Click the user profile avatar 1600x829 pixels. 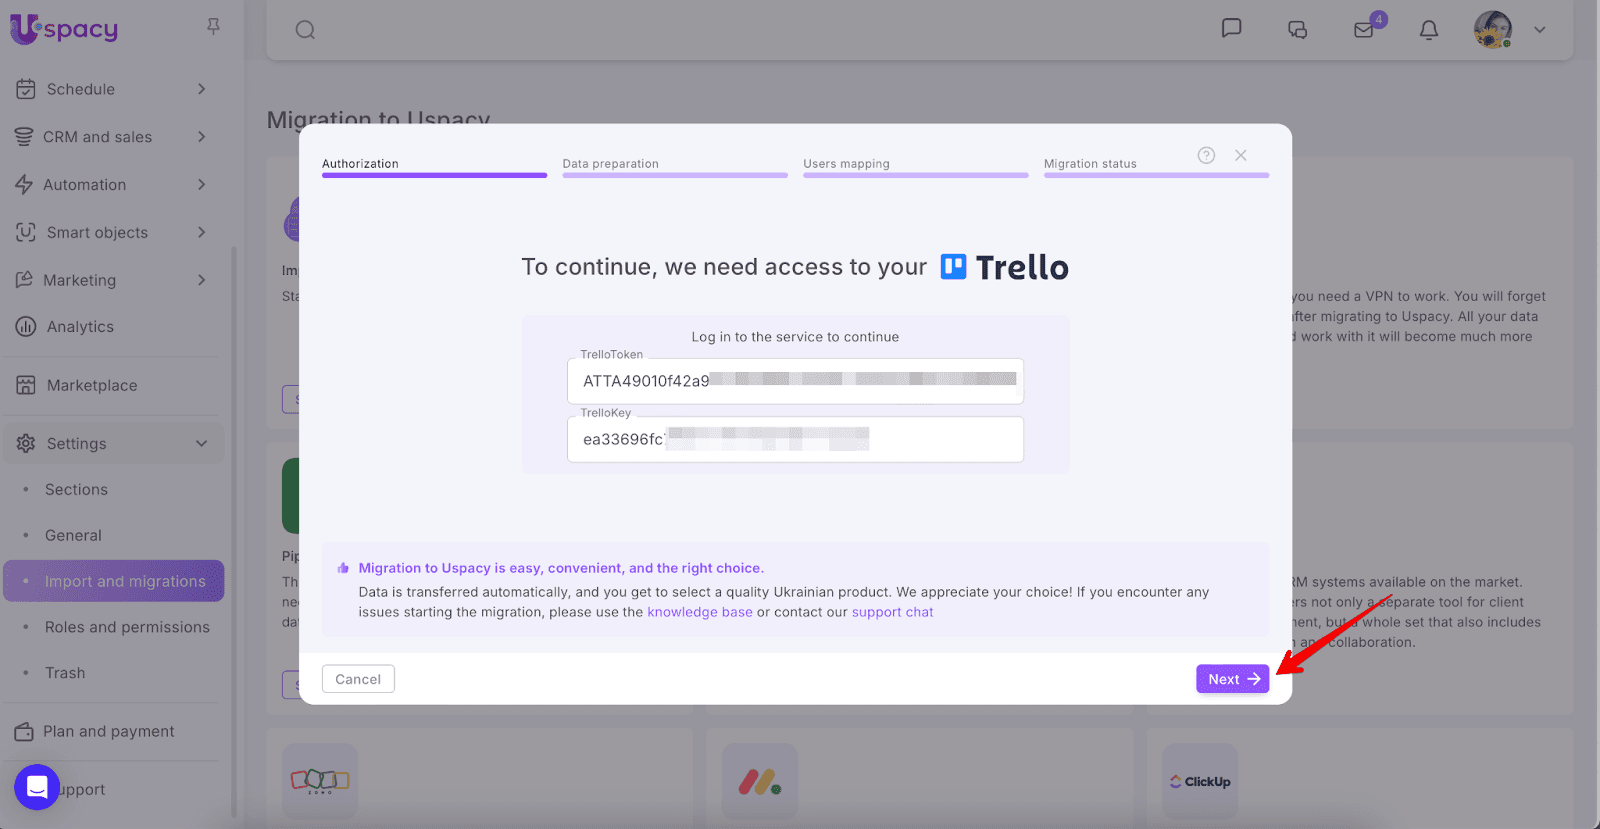pos(1492,30)
